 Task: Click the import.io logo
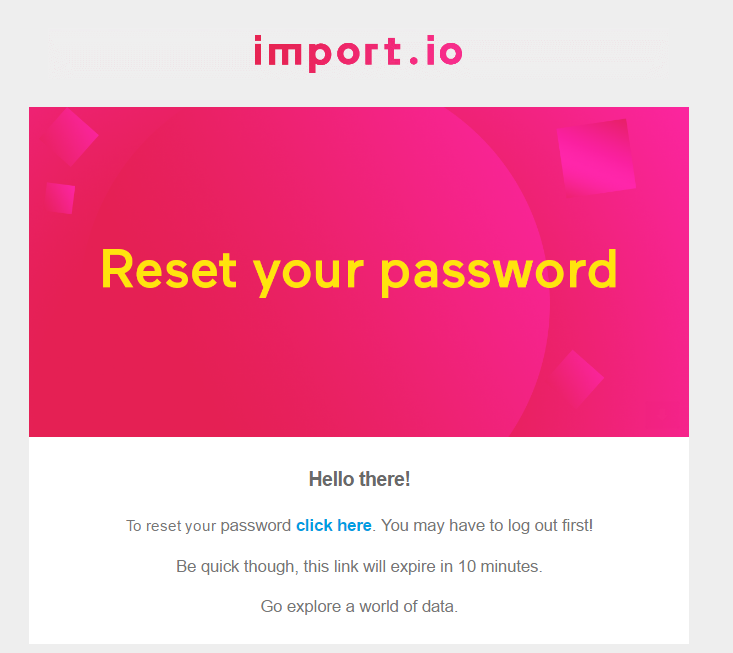pos(358,52)
